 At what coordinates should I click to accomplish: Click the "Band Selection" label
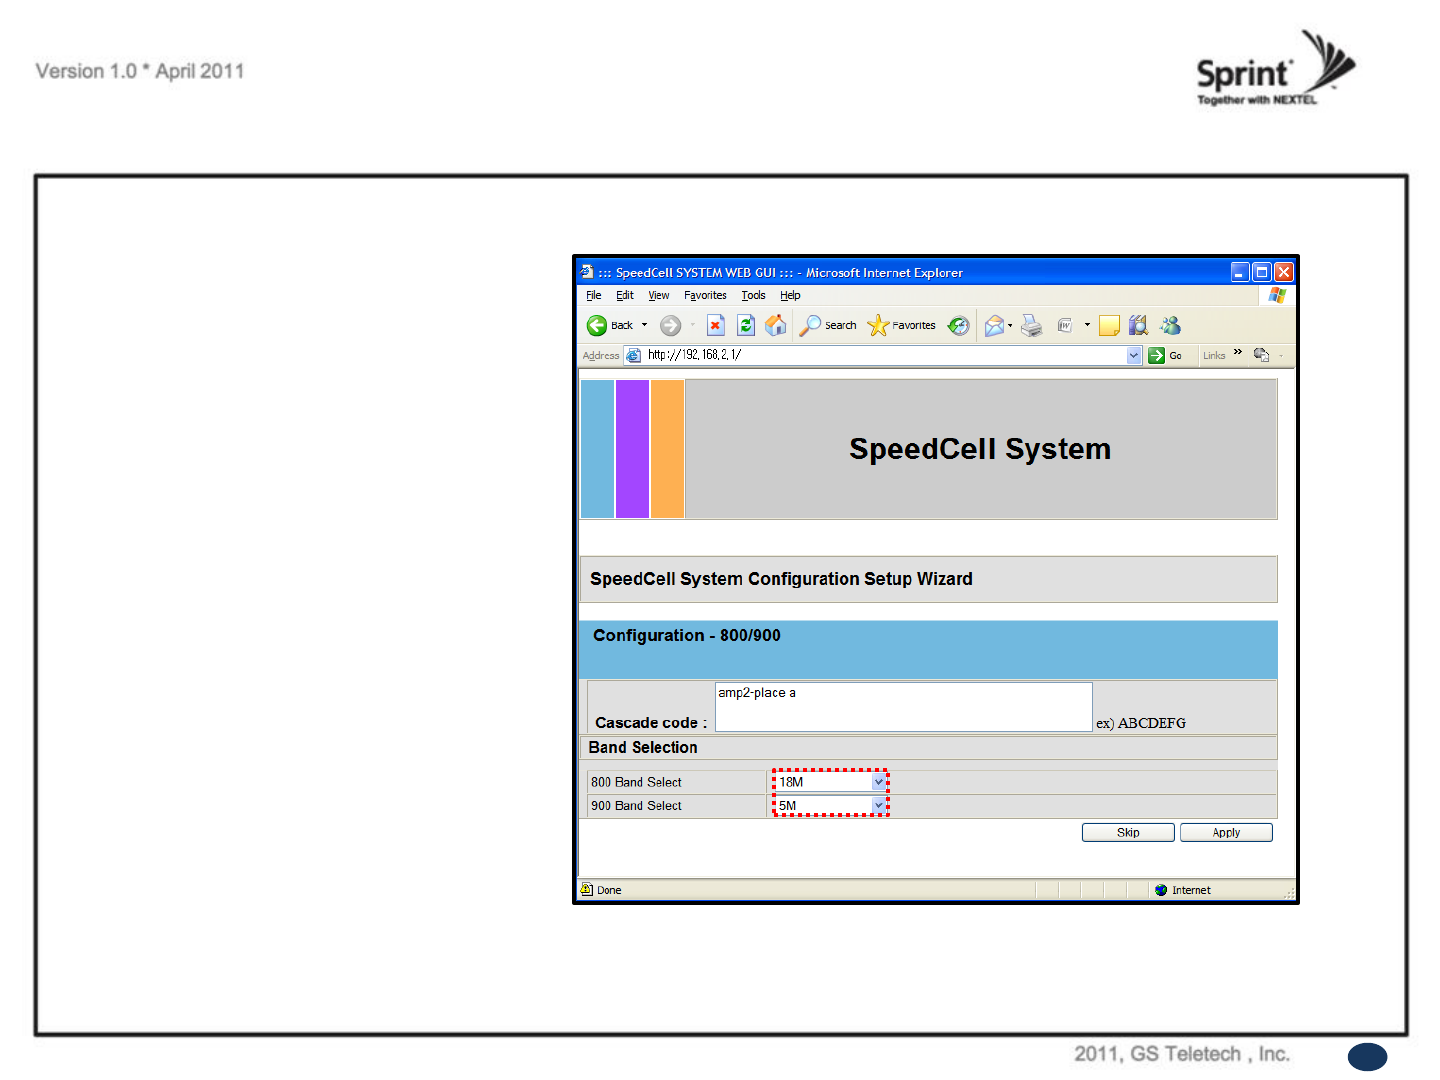tap(643, 747)
